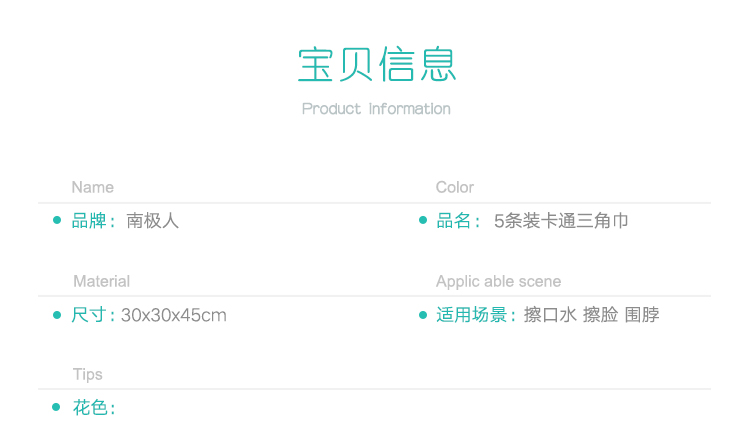Click the 花色 field label
The image size is (750, 434).
[90, 408]
